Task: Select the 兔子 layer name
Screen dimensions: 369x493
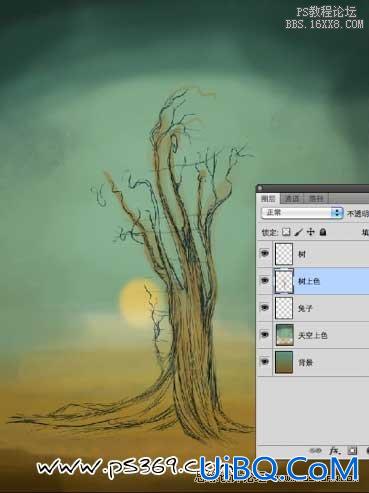Action: point(305,308)
